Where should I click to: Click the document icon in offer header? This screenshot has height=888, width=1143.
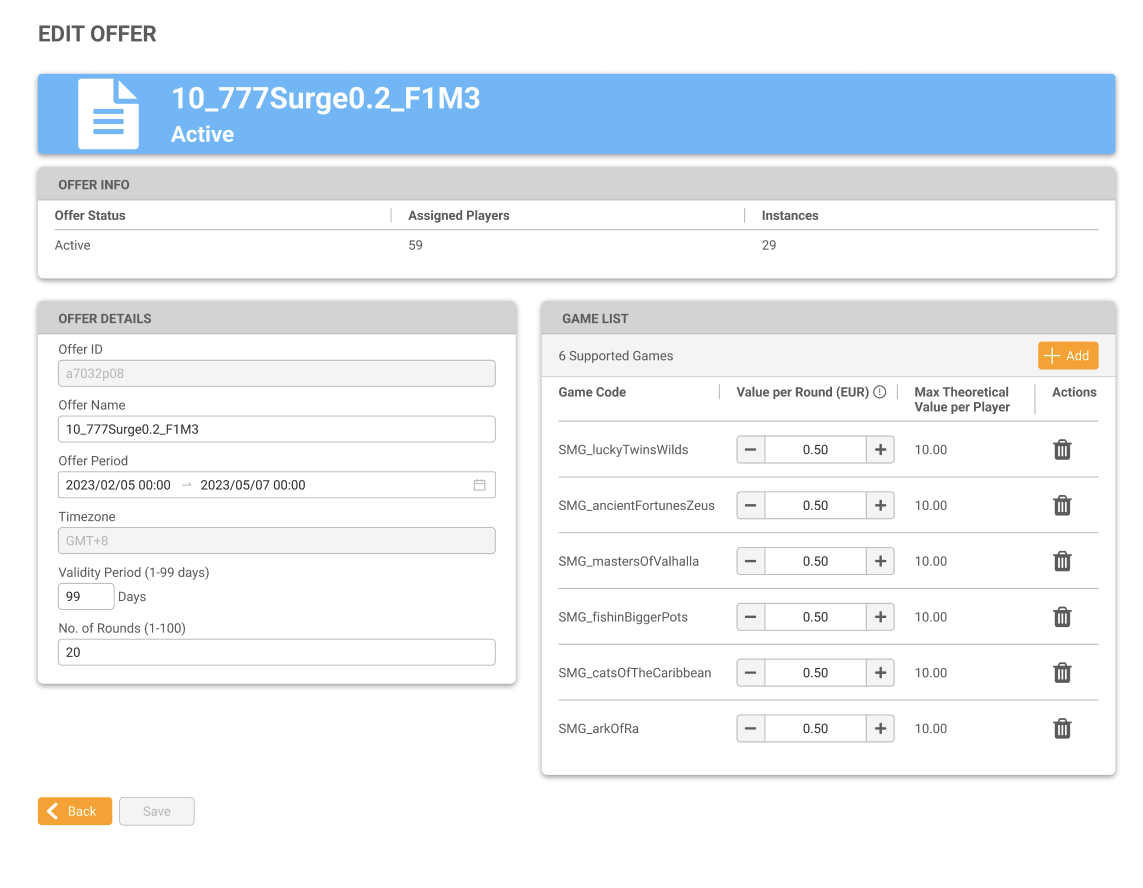108,114
